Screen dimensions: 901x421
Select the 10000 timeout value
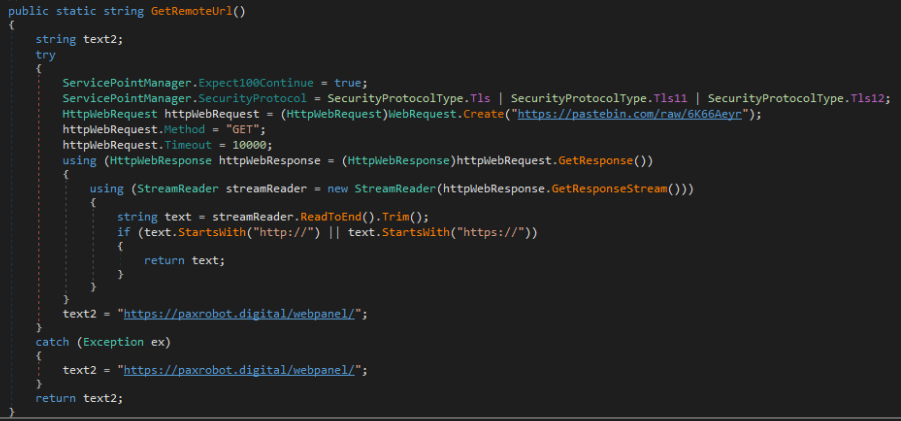[x=249, y=145]
